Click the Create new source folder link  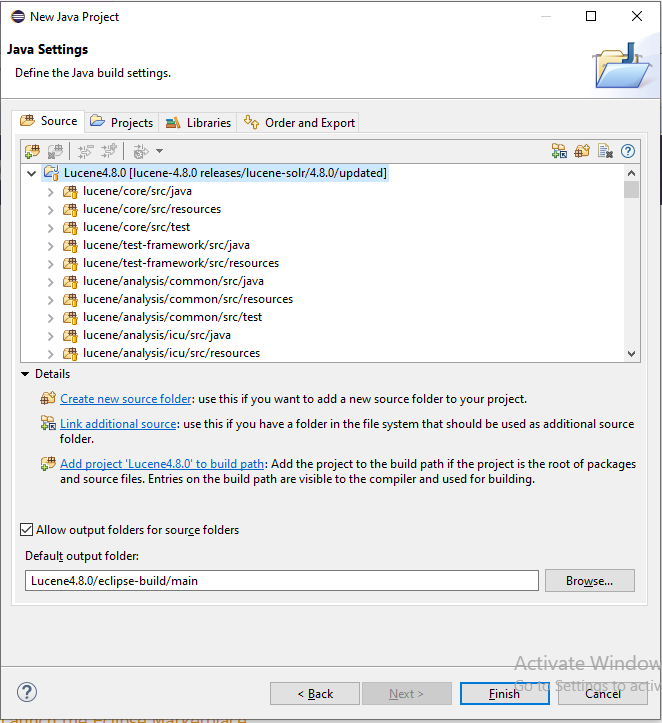(125, 398)
